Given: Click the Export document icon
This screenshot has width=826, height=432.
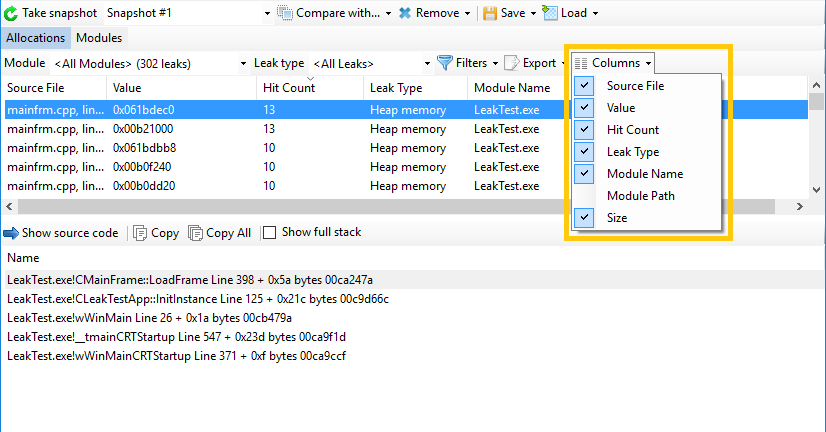Looking at the screenshot, I should pyautogui.click(x=512, y=63).
